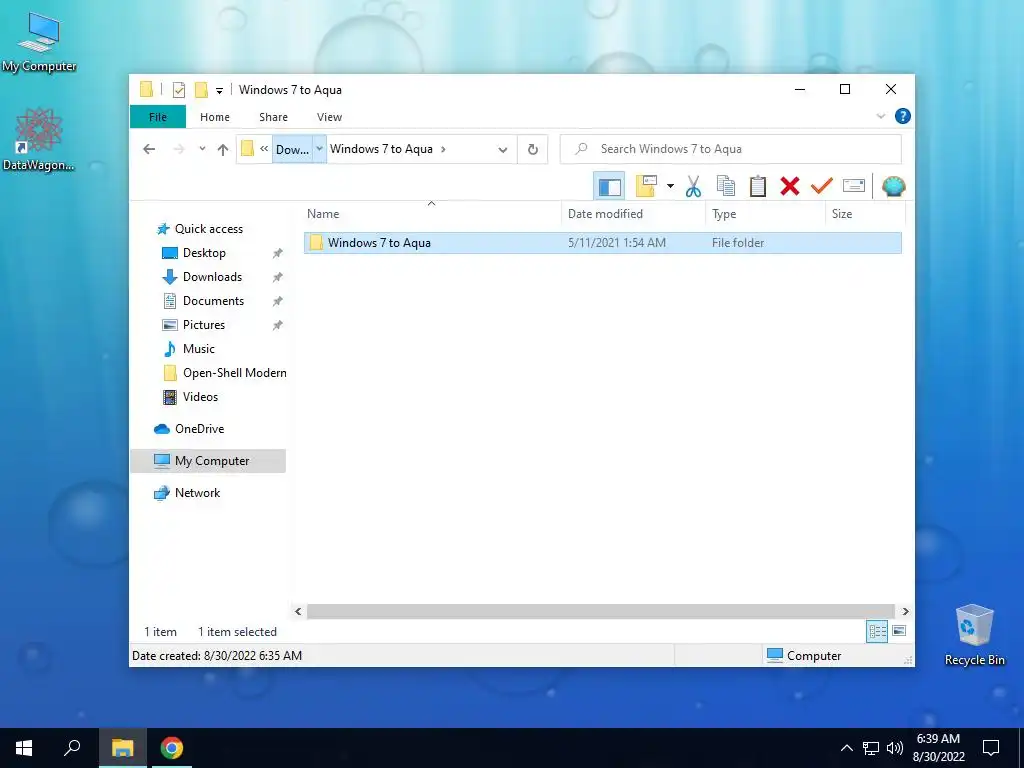The width and height of the screenshot is (1024, 768).
Task: Open recent locations dropdown arrow
Action: coord(202,149)
